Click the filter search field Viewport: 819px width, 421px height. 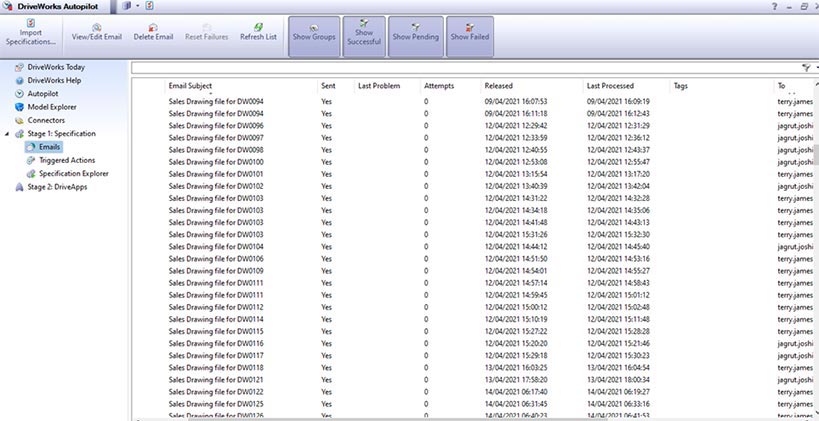coord(465,67)
